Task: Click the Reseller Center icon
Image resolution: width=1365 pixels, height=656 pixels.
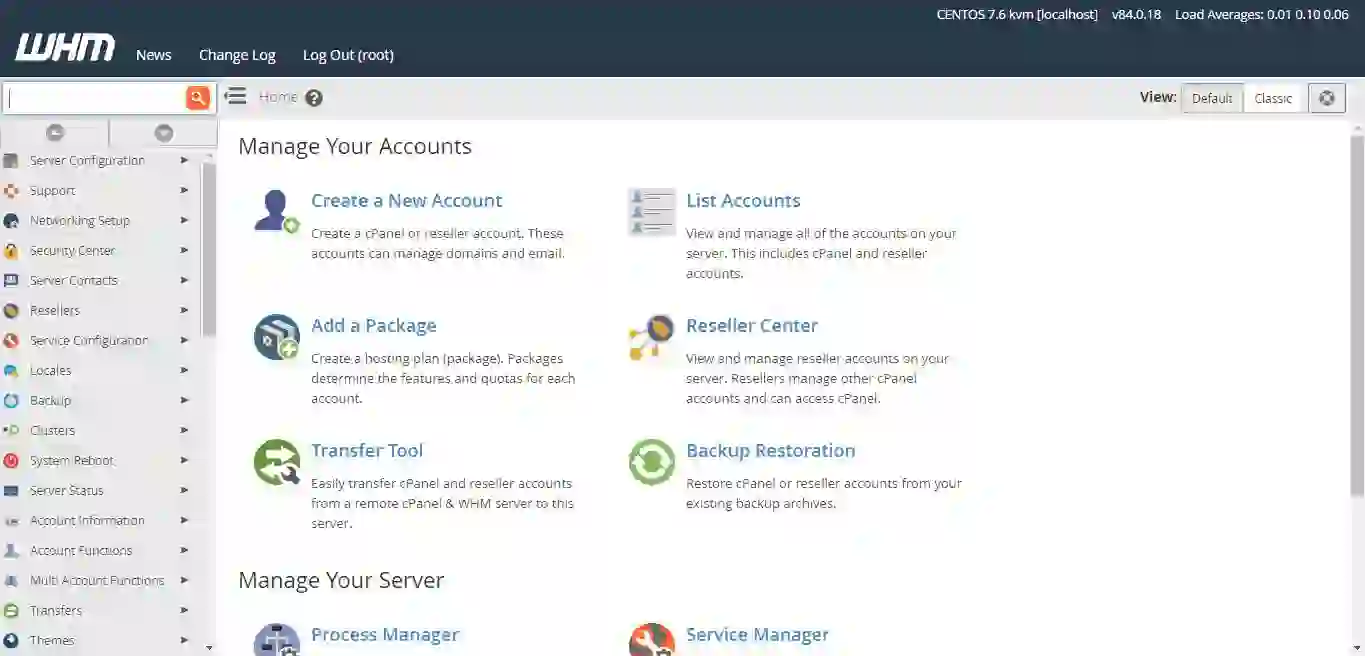Action: coord(652,337)
